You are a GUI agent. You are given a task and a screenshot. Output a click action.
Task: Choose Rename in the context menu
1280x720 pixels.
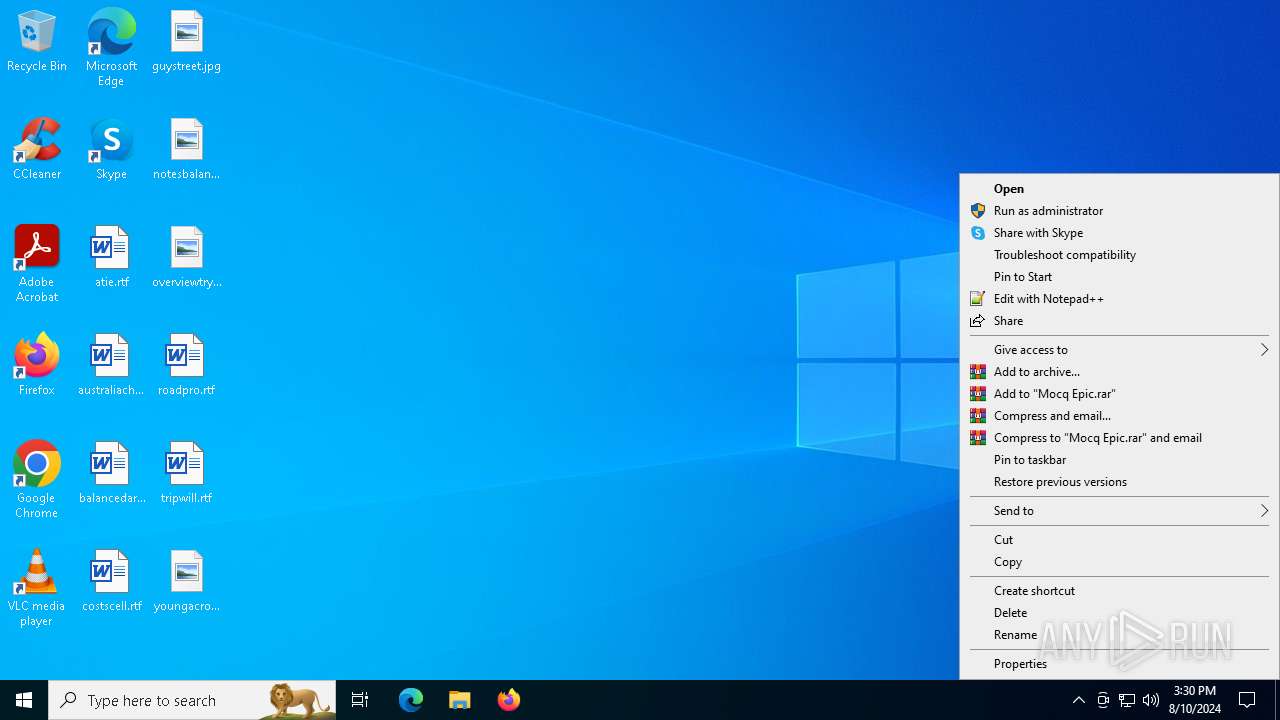tap(1119, 635)
